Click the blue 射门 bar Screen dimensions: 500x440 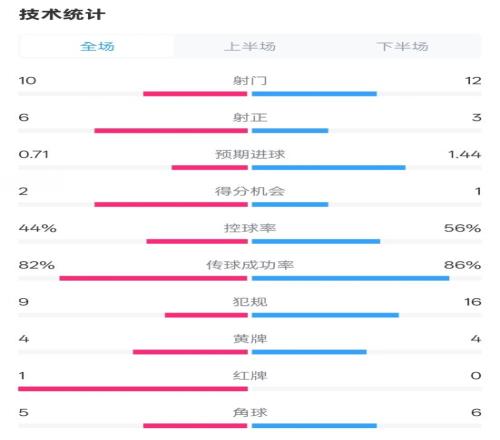click(314, 94)
